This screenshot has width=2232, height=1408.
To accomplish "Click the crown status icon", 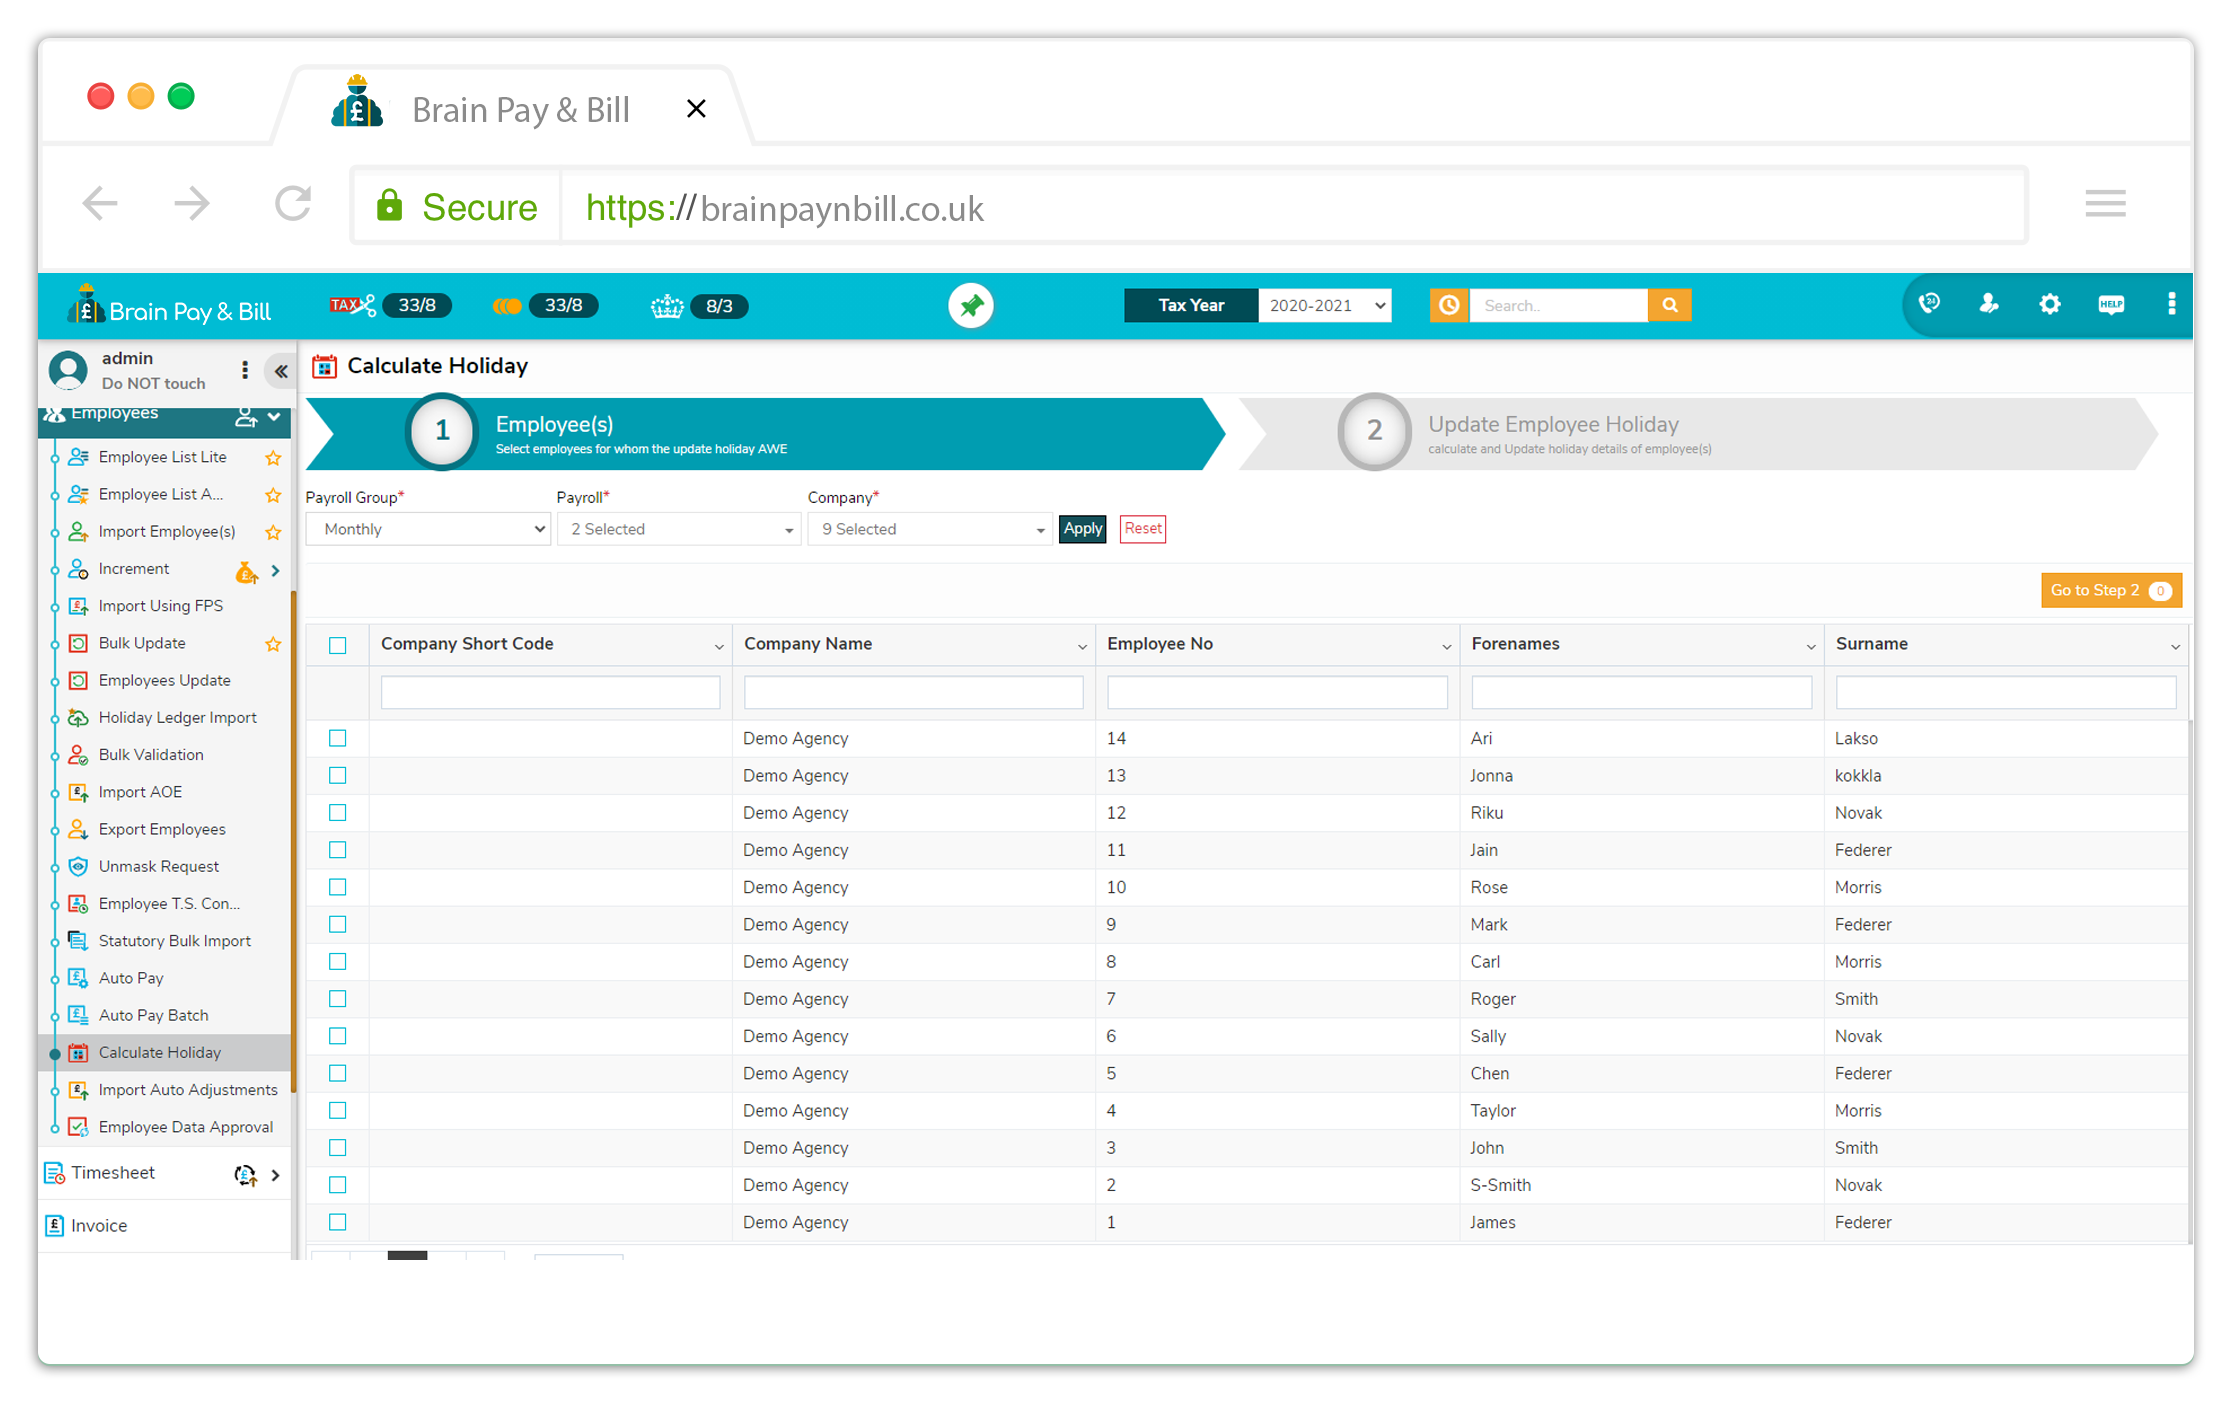I will tap(667, 305).
